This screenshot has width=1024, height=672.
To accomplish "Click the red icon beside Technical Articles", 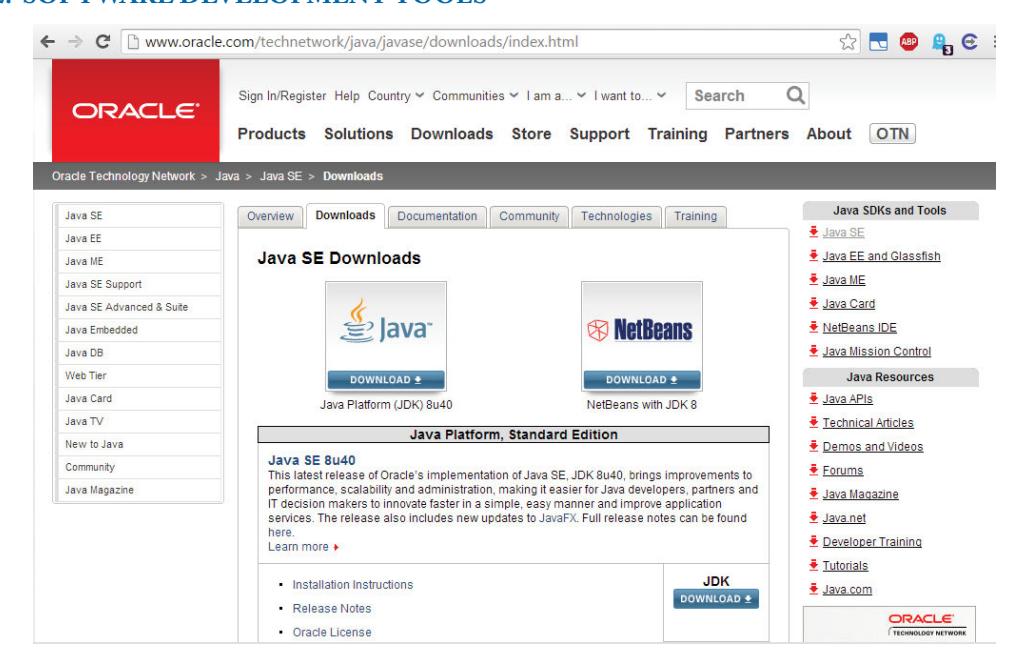I will point(813,422).
